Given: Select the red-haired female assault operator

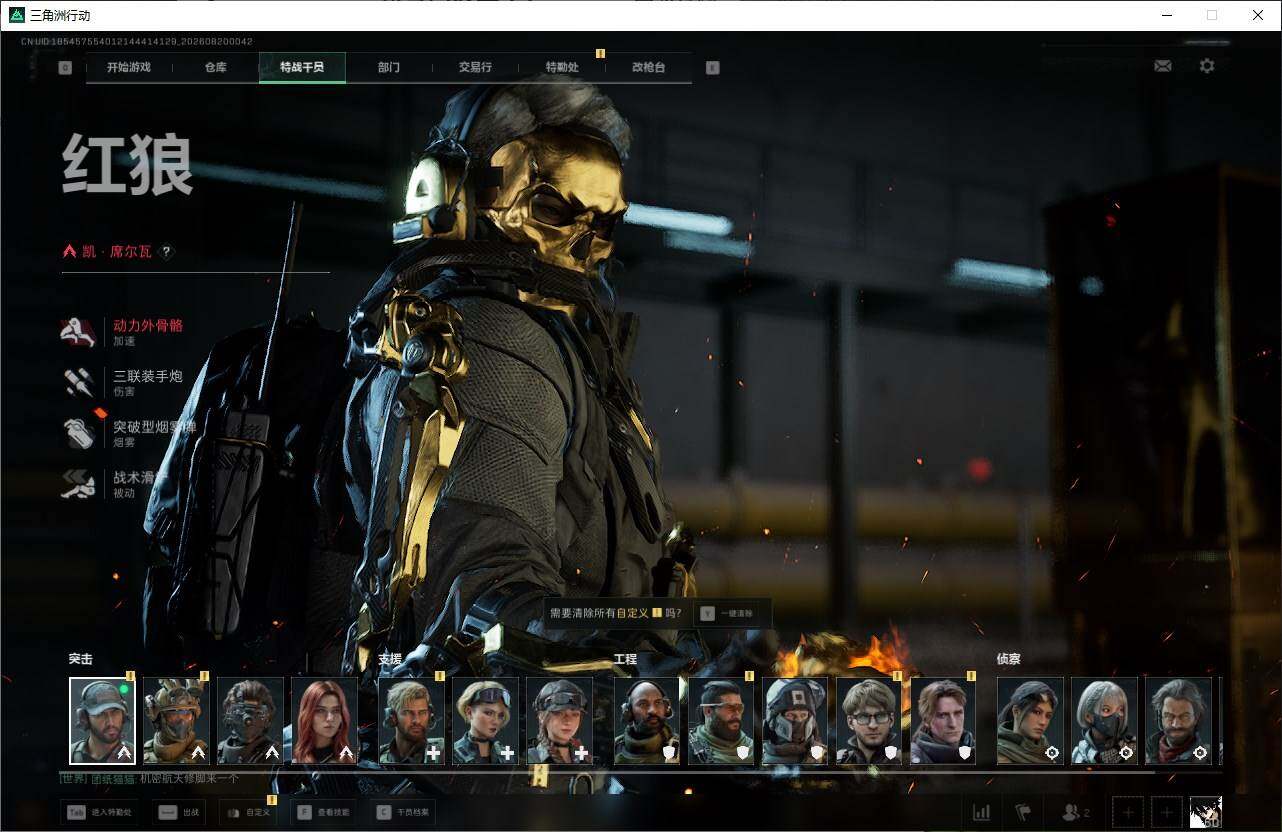Looking at the screenshot, I should coord(324,721).
